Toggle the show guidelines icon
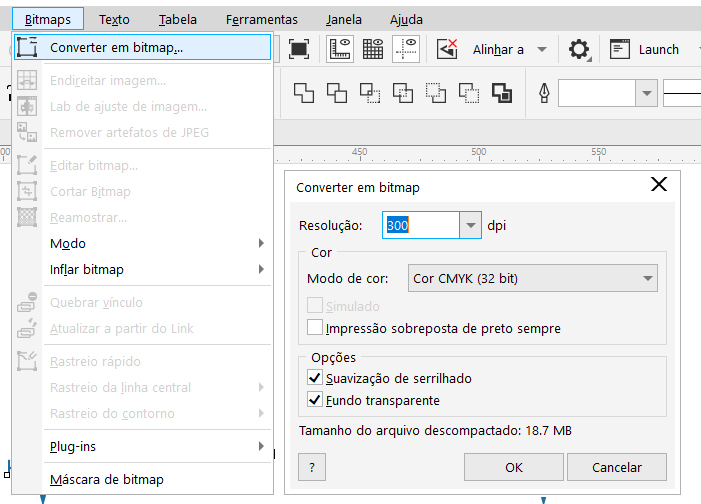 [406, 49]
